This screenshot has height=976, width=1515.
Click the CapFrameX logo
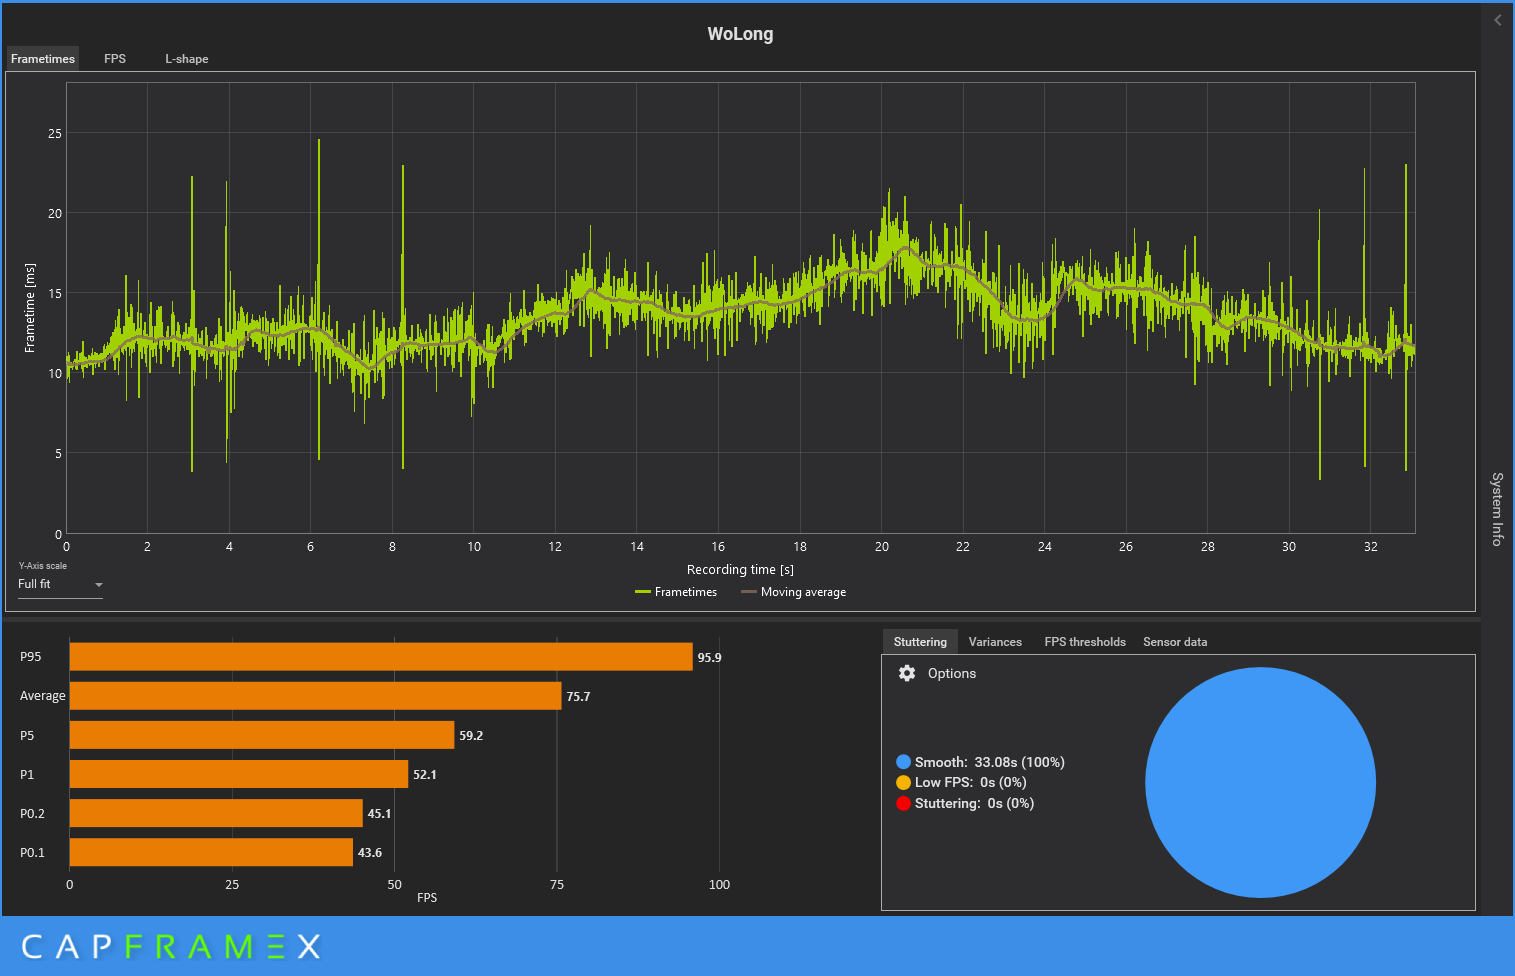(171, 946)
